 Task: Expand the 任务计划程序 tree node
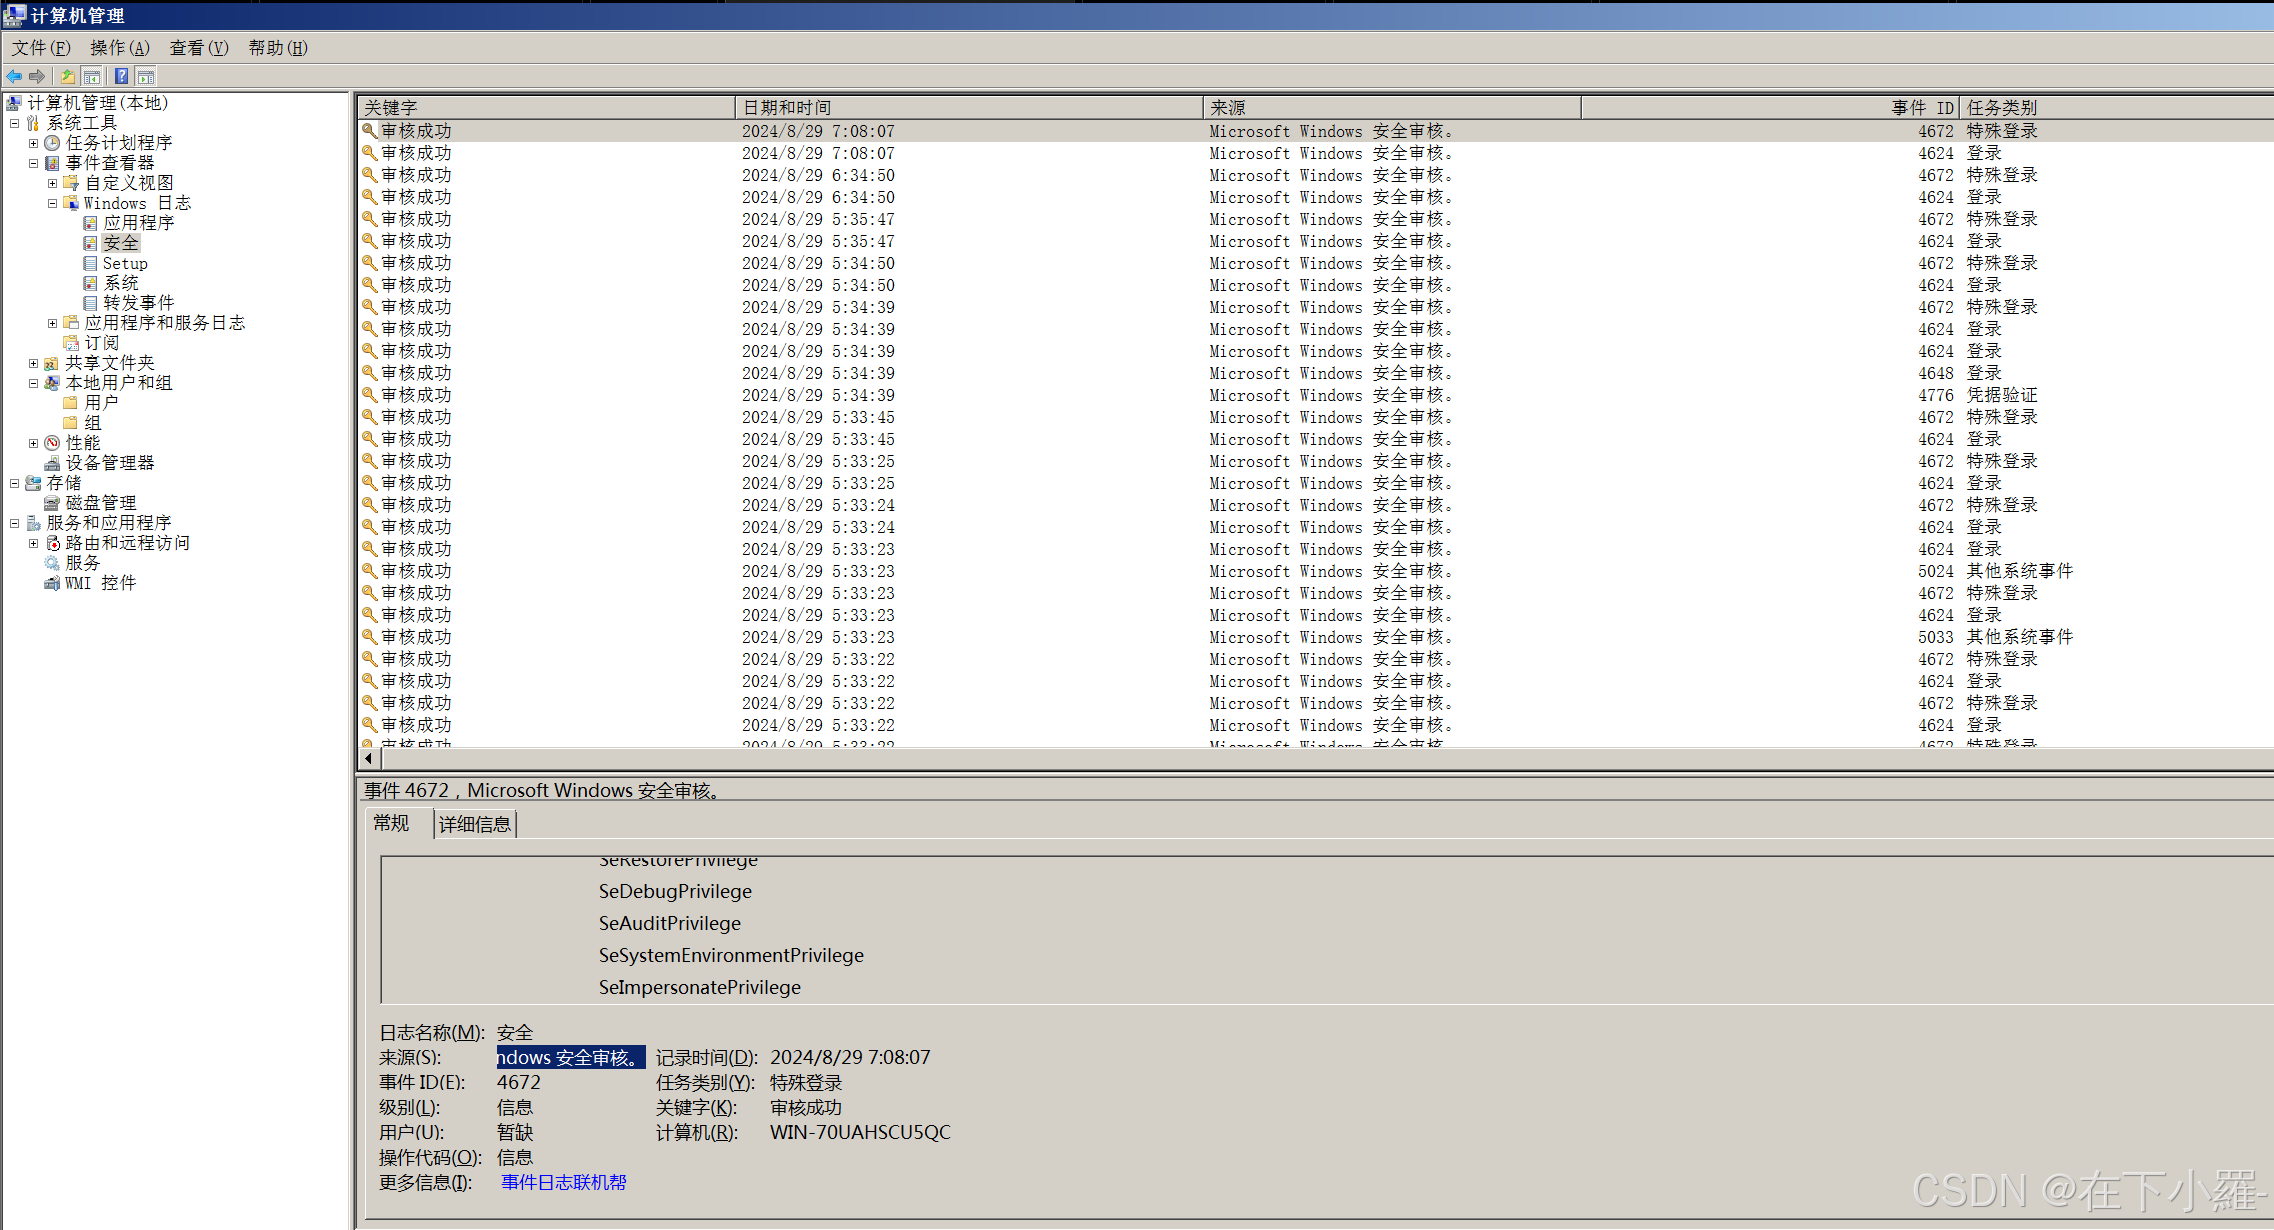(34, 143)
